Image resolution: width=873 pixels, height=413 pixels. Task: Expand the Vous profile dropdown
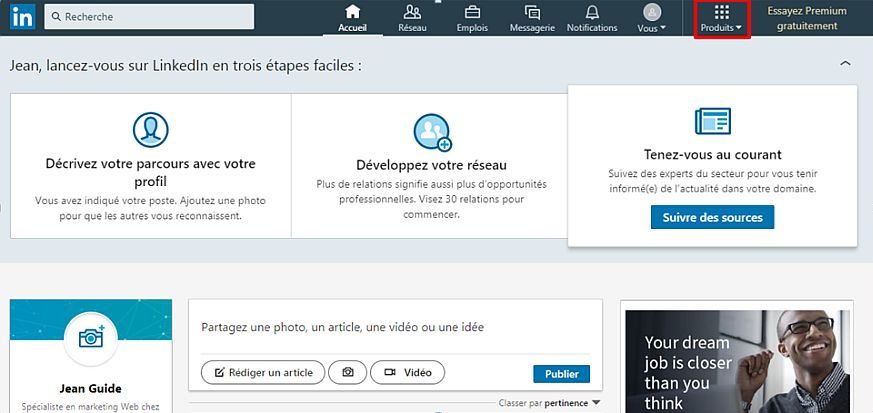[652, 18]
